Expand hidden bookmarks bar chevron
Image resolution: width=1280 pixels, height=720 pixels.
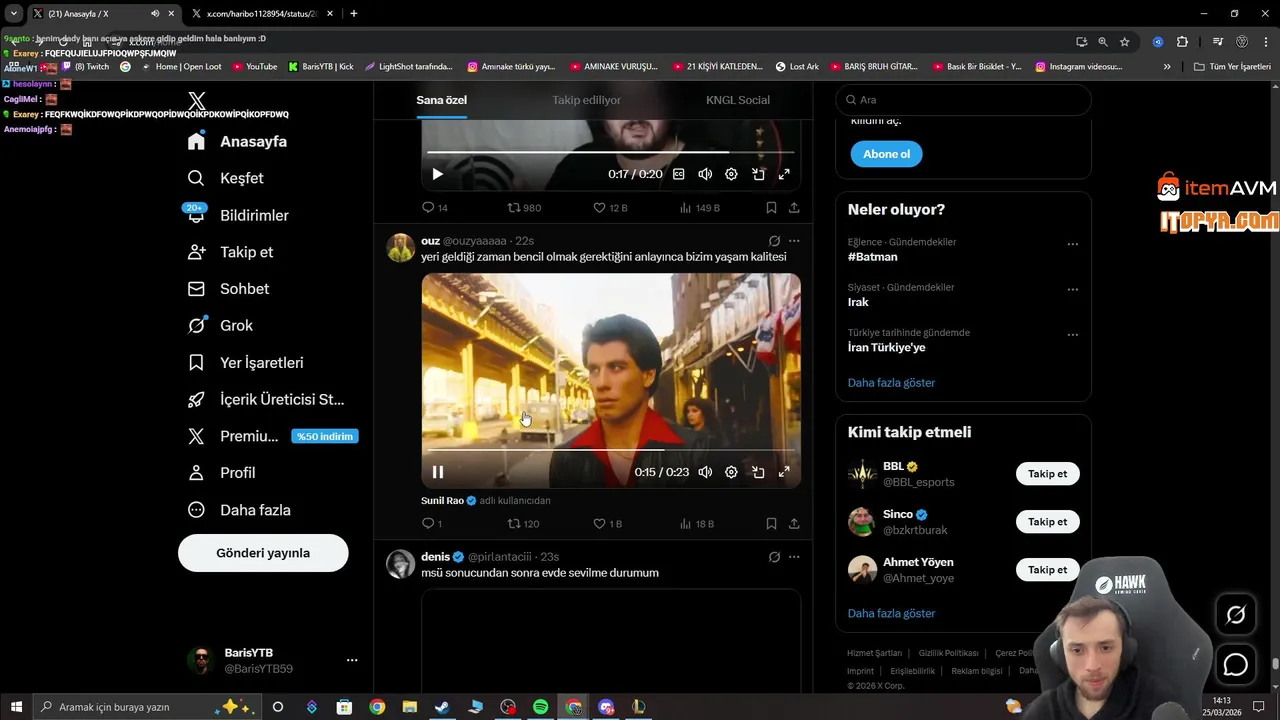(1167, 67)
